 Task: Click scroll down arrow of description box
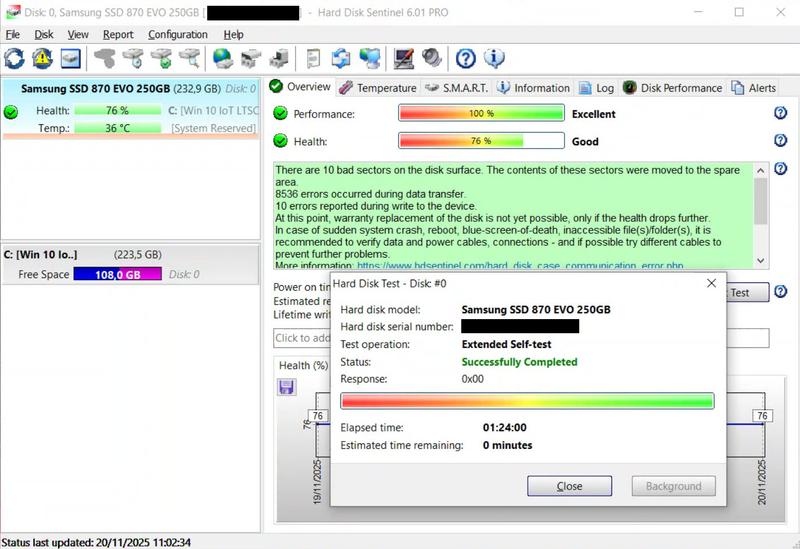[760, 261]
